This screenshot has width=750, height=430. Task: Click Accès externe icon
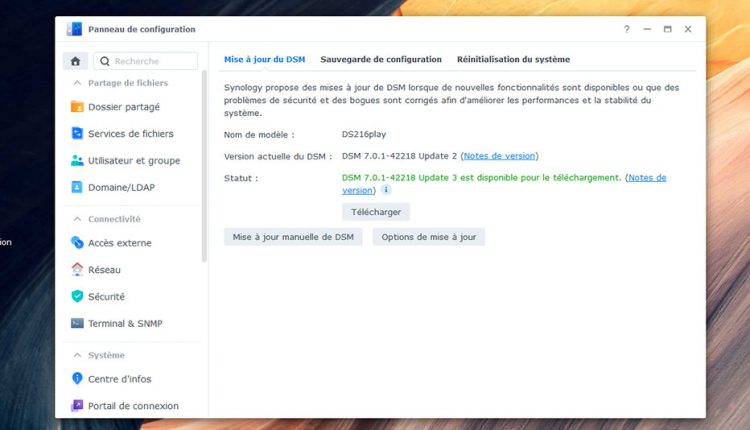(x=77, y=243)
